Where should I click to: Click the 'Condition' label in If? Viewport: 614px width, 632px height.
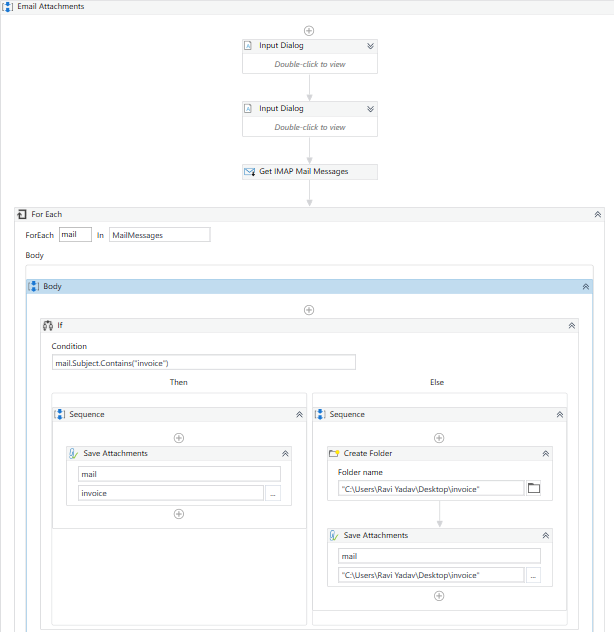[69, 346]
